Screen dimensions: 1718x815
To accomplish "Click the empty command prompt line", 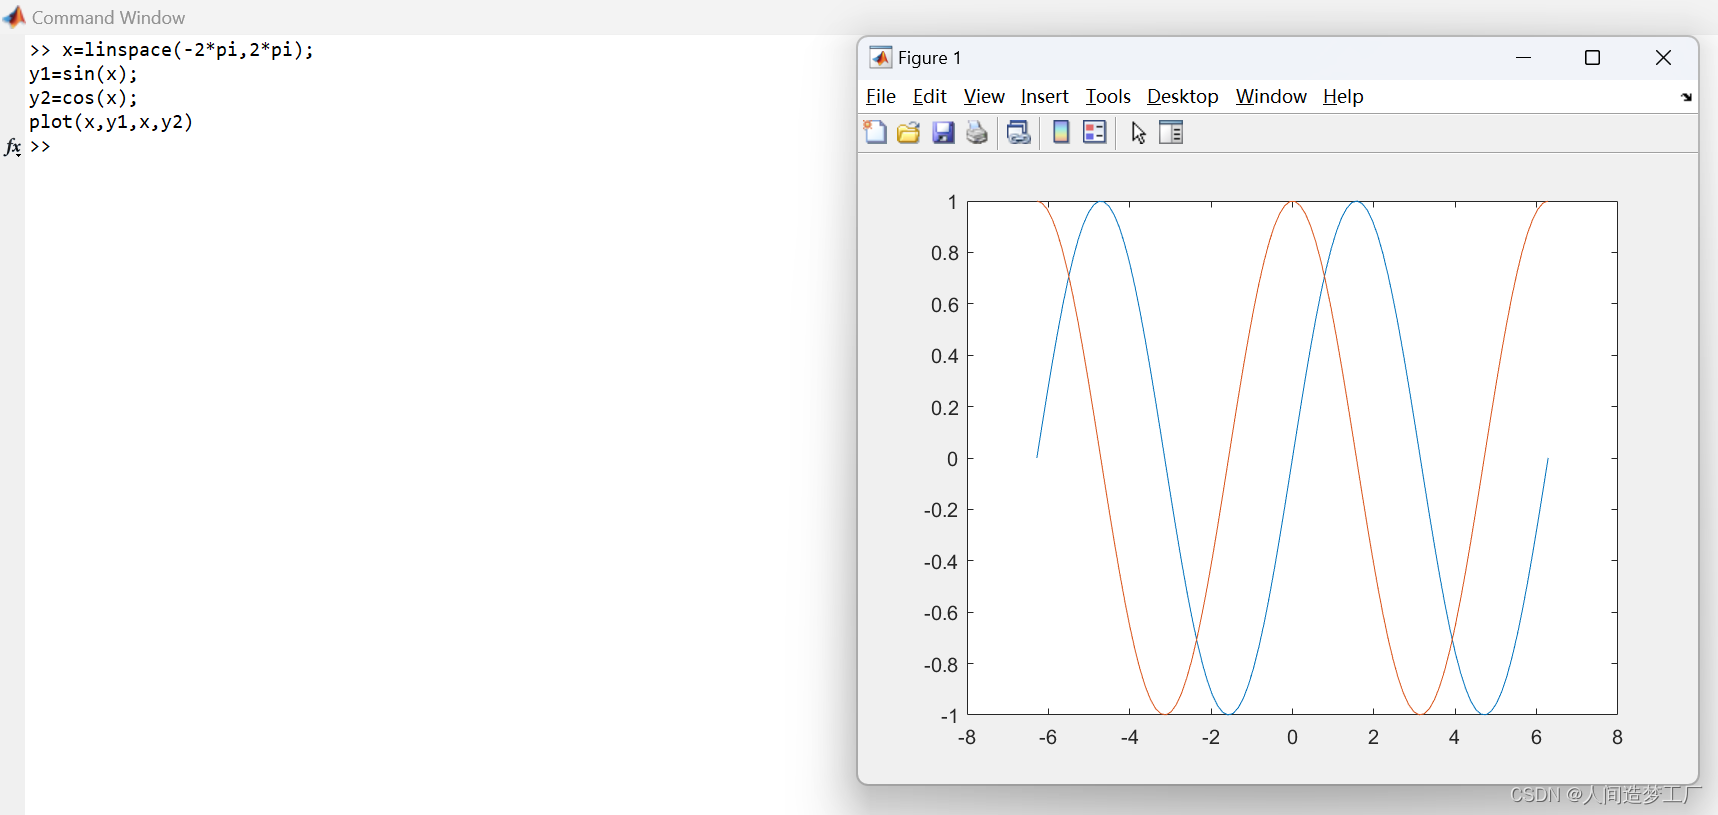I will [x=40, y=146].
